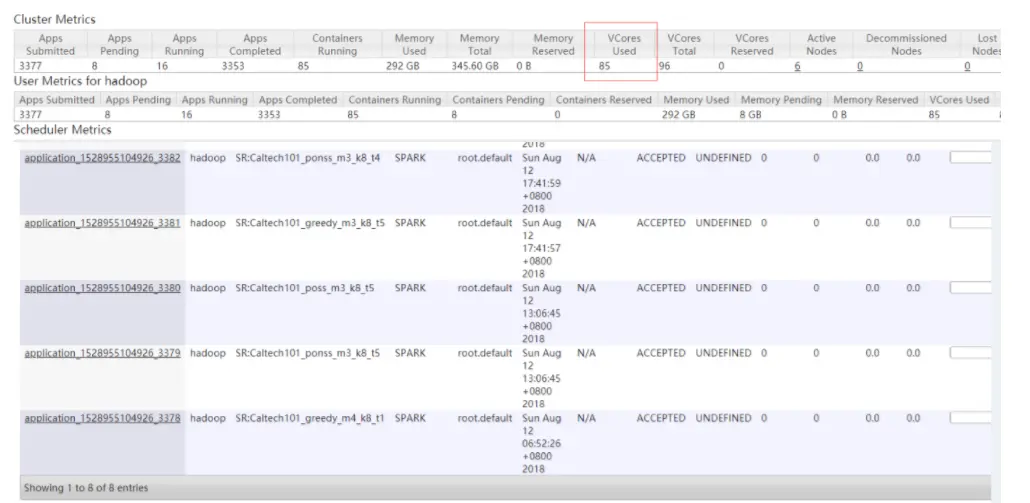Screen dimensions: 1030x503
Task: Select name SR:Caltech101_ponss_m3_k8_t5
Action: coord(307,353)
